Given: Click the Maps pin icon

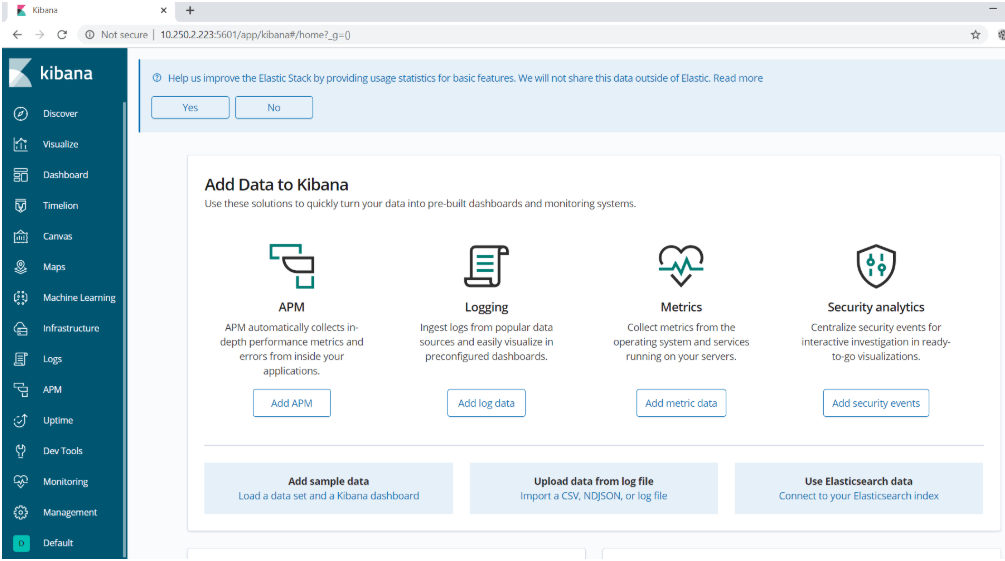Looking at the screenshot, I should [21, 267].
